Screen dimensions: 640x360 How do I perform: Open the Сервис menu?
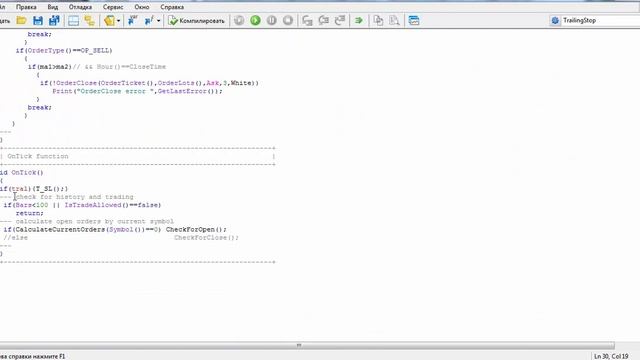tap(113, 7)
